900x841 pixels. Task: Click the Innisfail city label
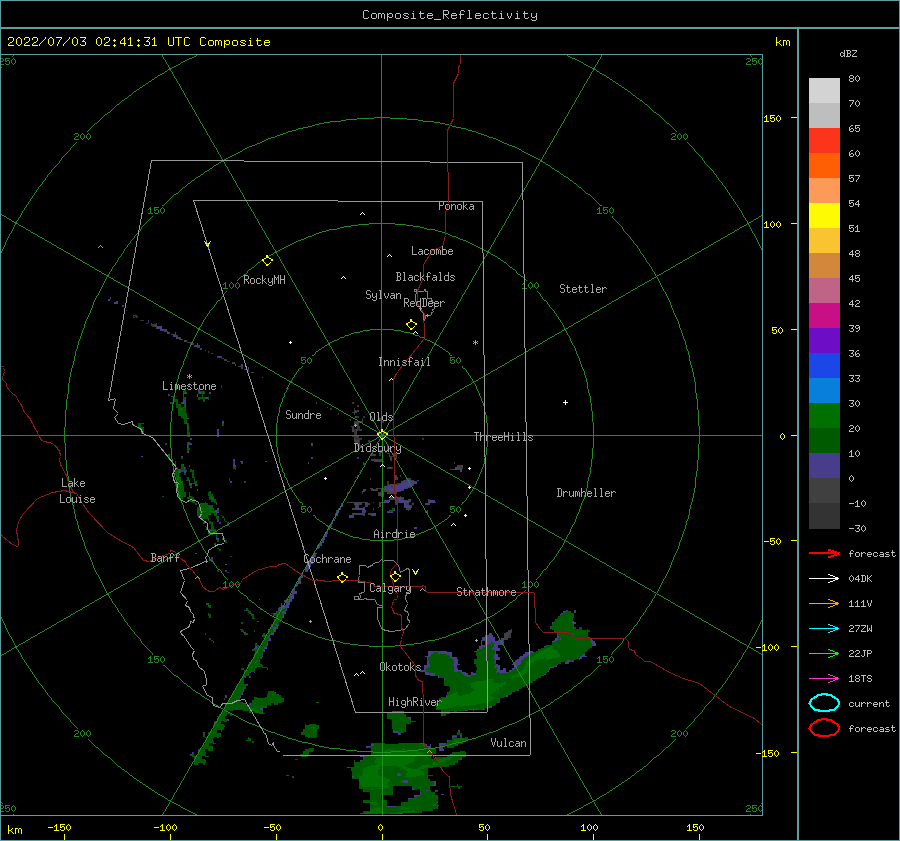(404, 362)
